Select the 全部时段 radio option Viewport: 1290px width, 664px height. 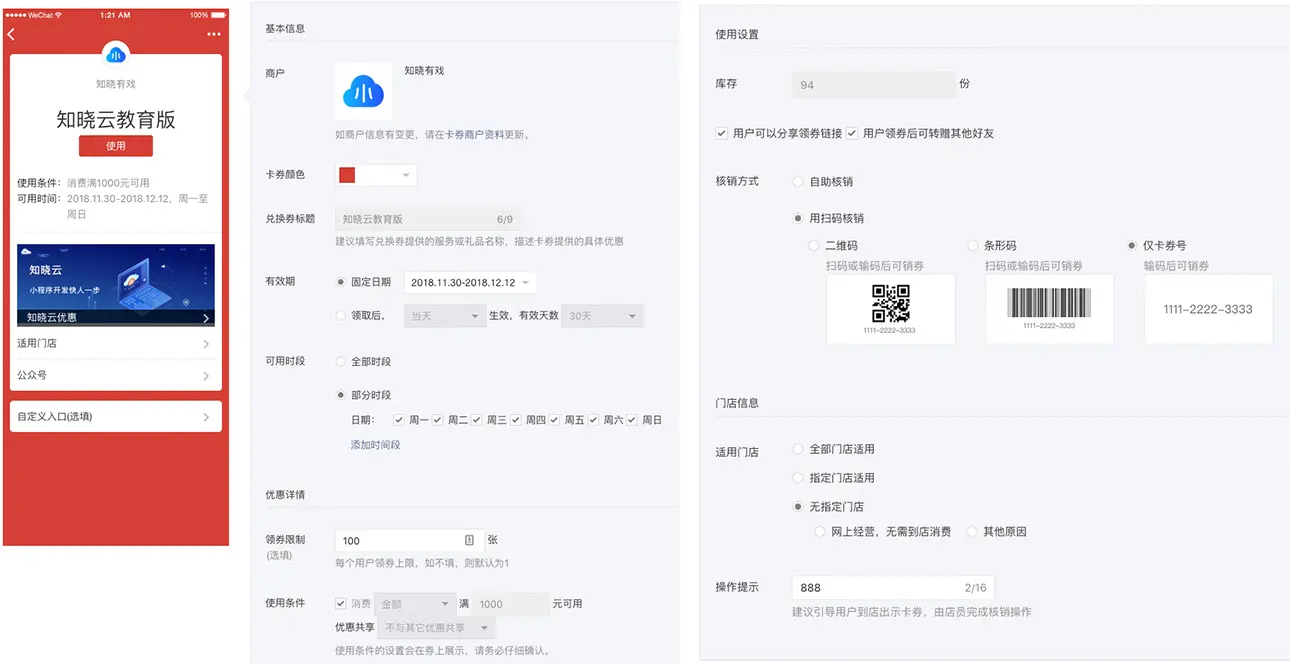341,361
